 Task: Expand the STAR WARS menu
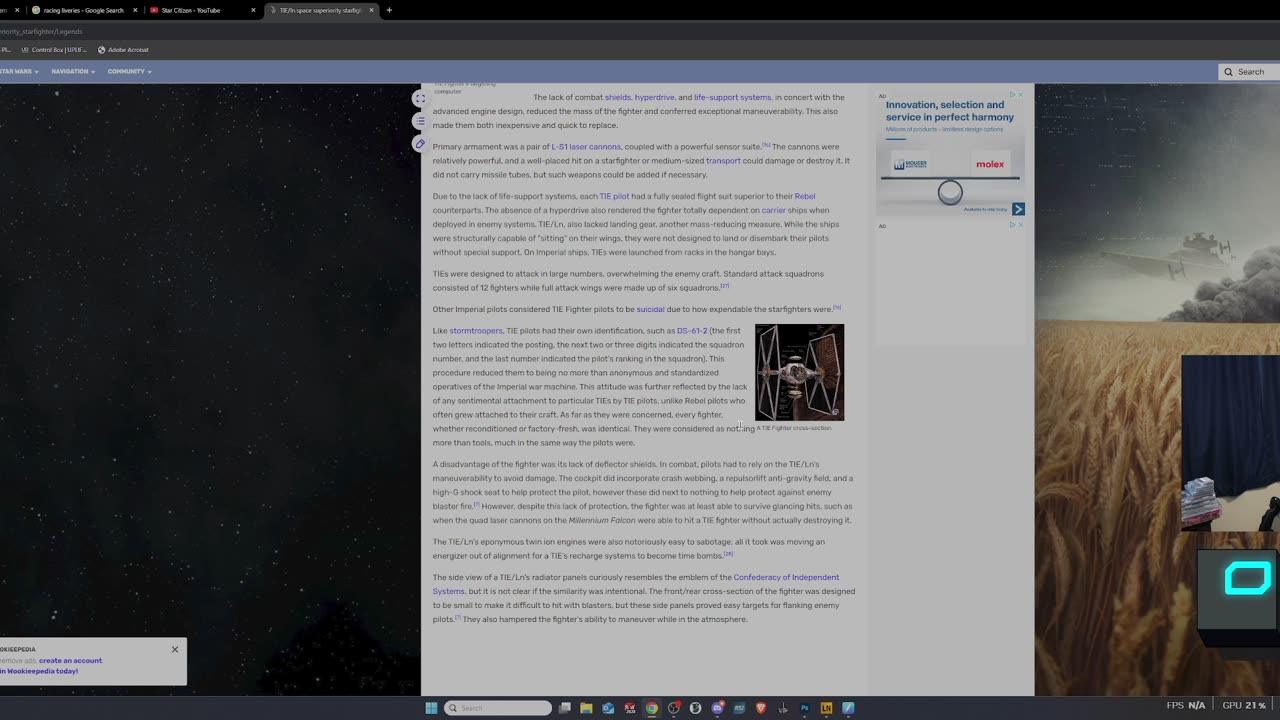[x=19, y=71]
